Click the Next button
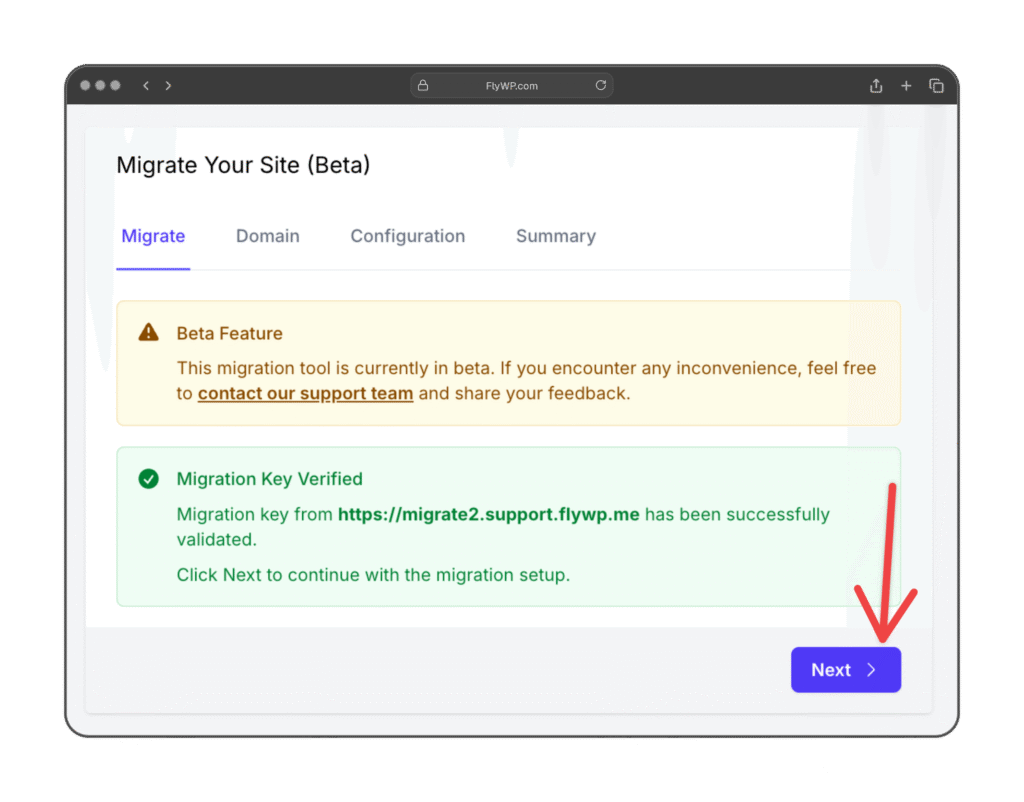Viewport: 1024px width, 802px height. 846,670
